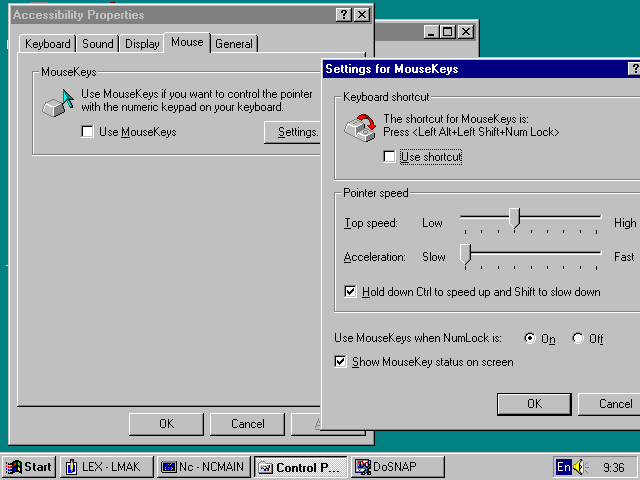Switch to LEX - LMAK taskbar window

pos(103,467)
